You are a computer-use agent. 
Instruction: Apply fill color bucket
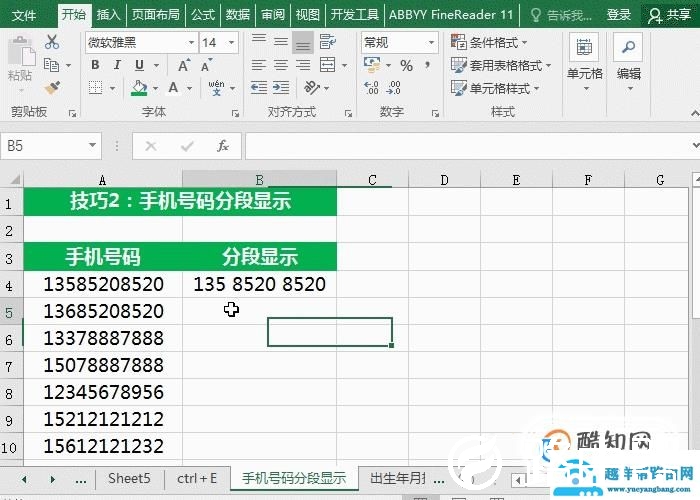[139, 88]
